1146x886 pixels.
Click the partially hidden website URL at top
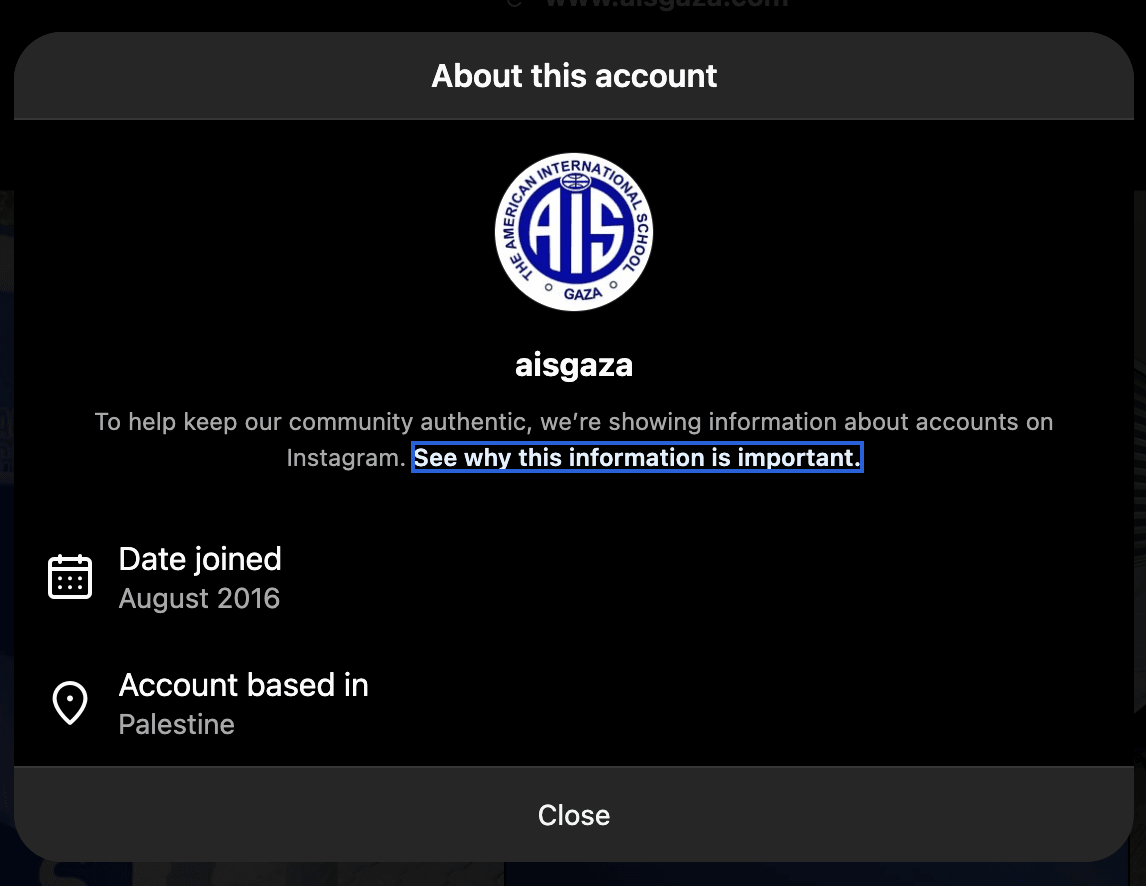point(665,4)
